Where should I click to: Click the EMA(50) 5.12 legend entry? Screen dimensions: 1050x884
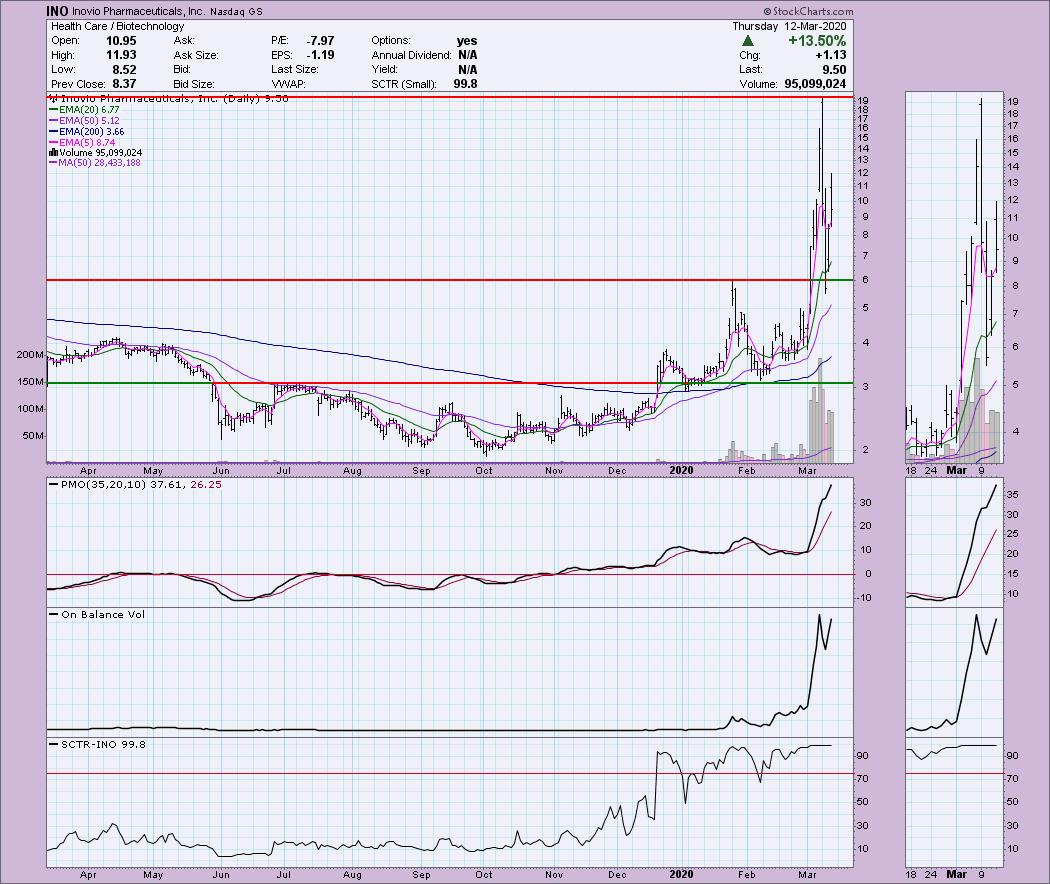[84, 121]
